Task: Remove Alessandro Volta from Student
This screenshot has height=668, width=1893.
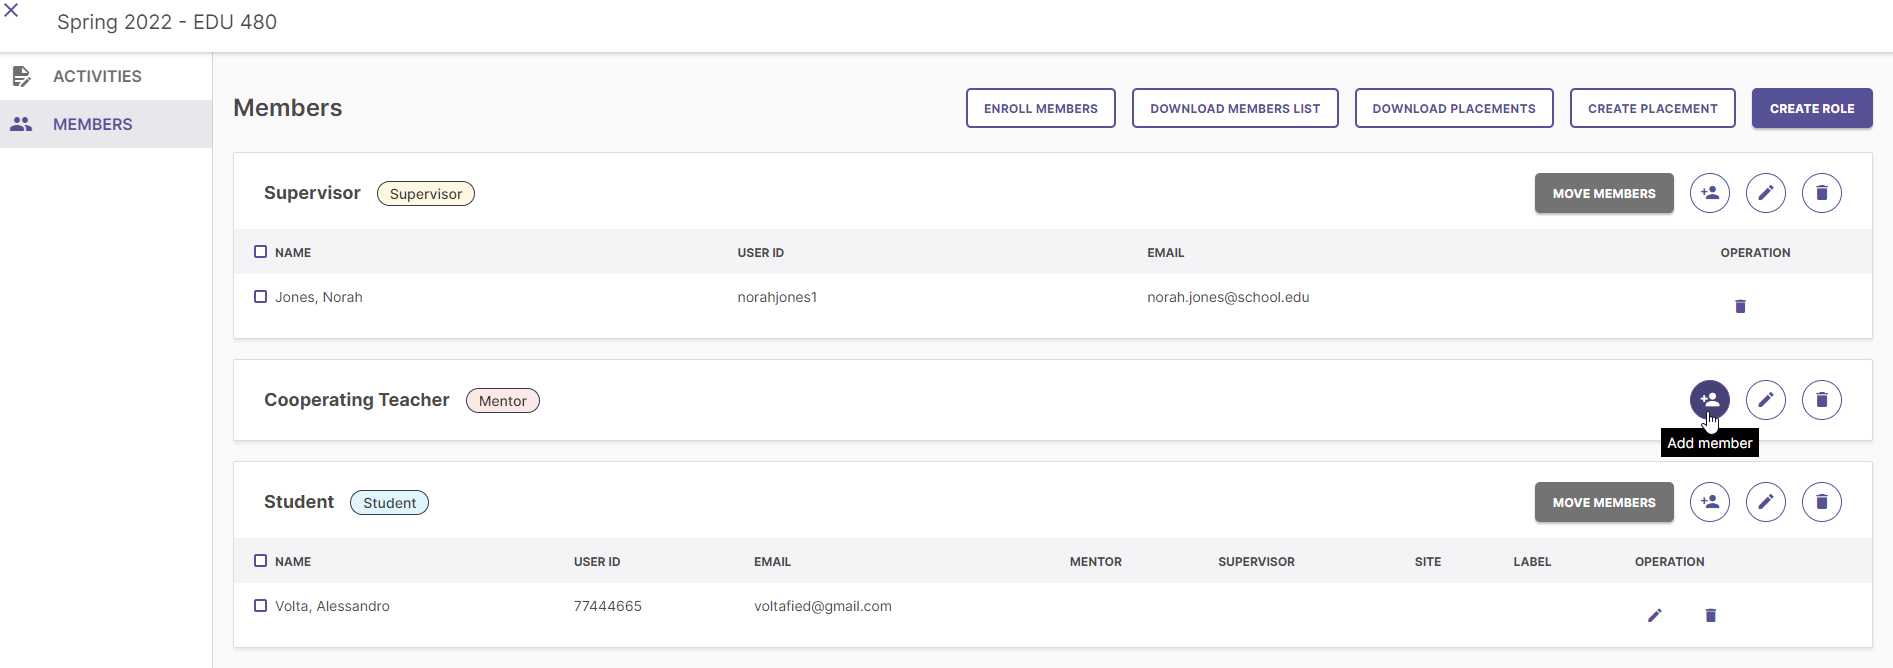Action: 1711,615
